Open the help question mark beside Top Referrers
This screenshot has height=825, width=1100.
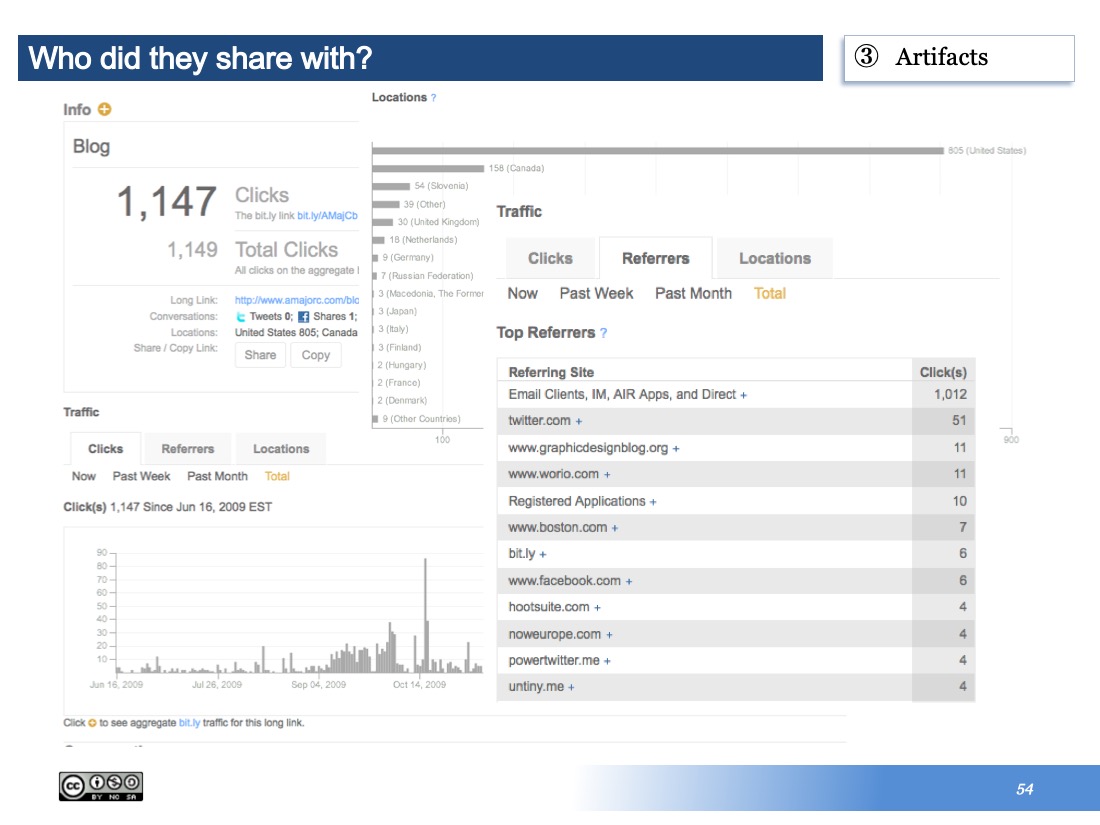coord(603,333)
